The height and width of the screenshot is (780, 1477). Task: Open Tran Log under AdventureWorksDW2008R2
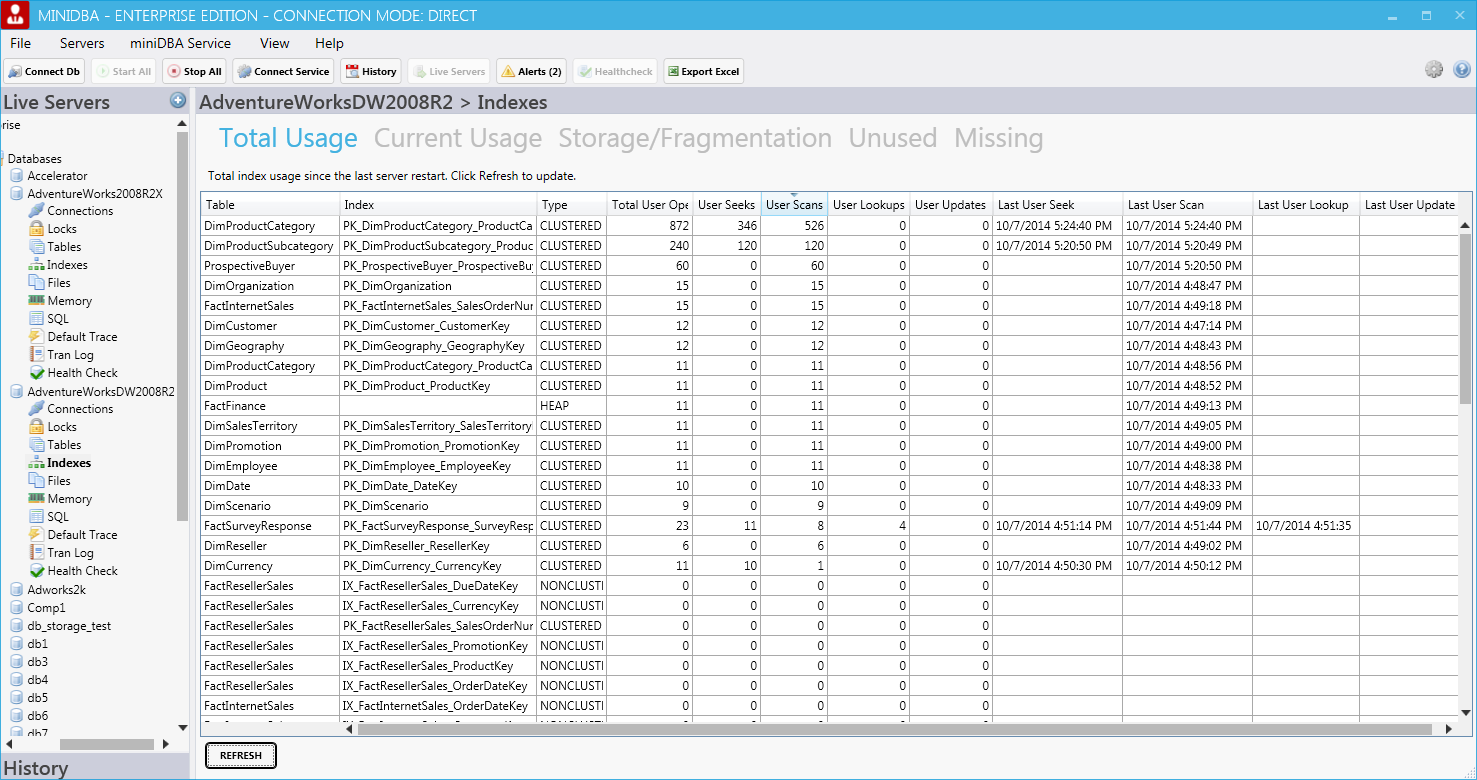(x=70, y=553)
